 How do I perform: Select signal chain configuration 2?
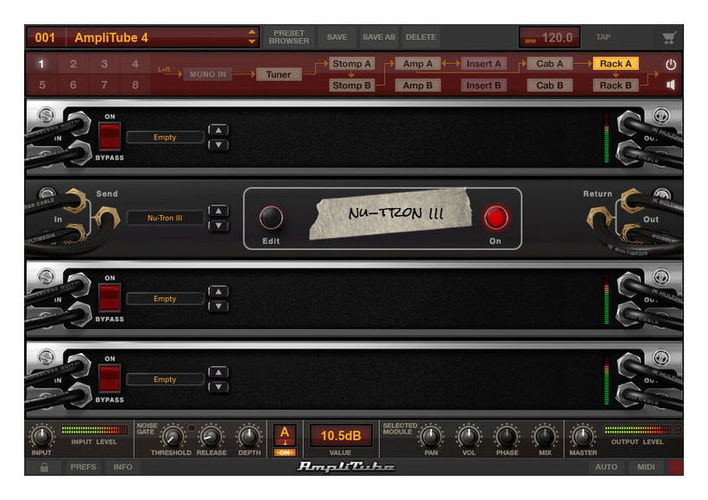(73, 64)
